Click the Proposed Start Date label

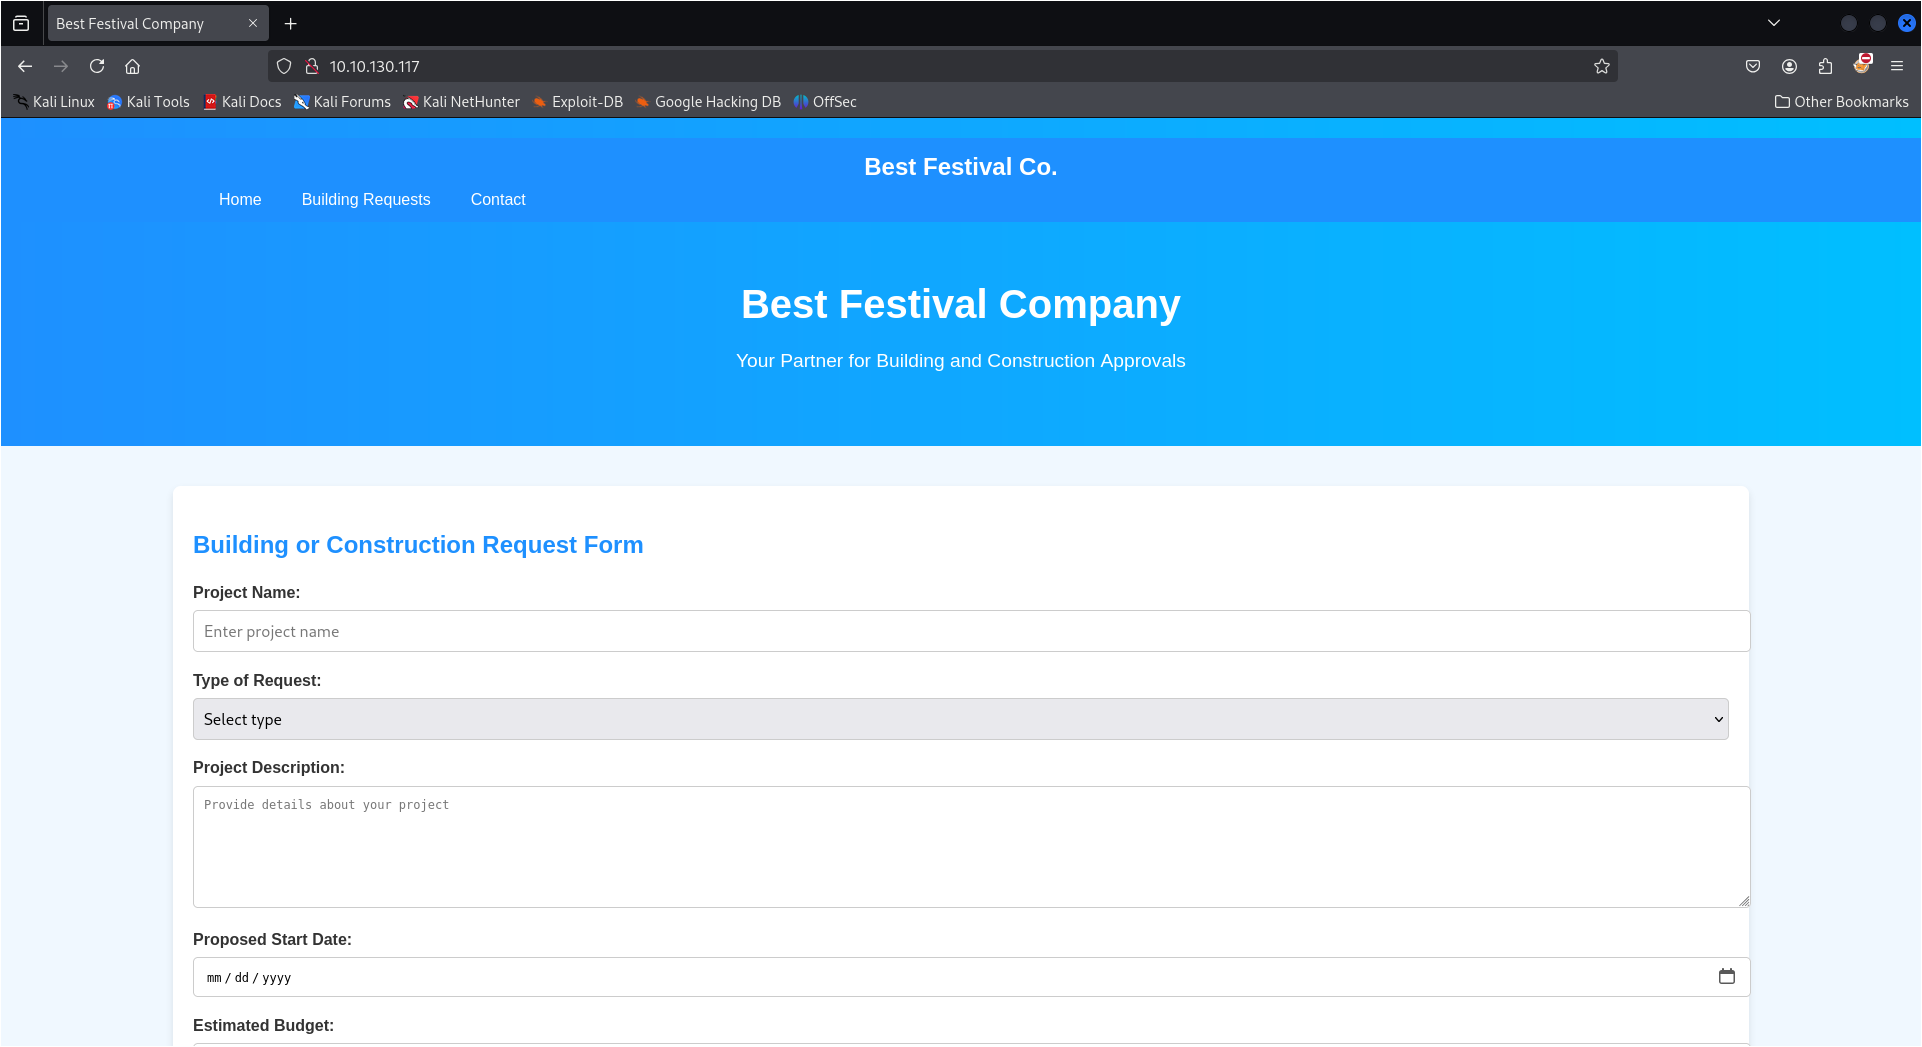point(272,939)
